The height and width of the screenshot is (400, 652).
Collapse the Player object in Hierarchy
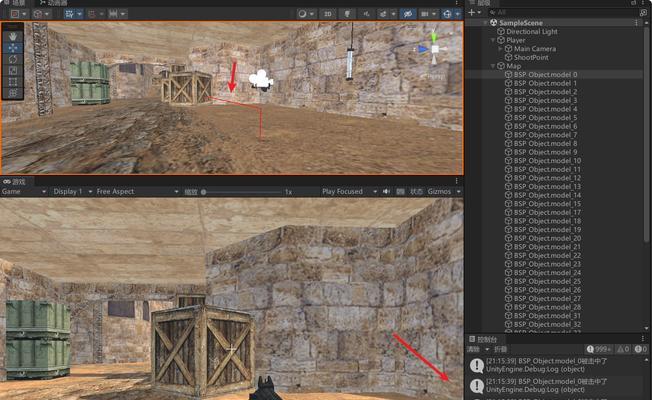(493, 40)
